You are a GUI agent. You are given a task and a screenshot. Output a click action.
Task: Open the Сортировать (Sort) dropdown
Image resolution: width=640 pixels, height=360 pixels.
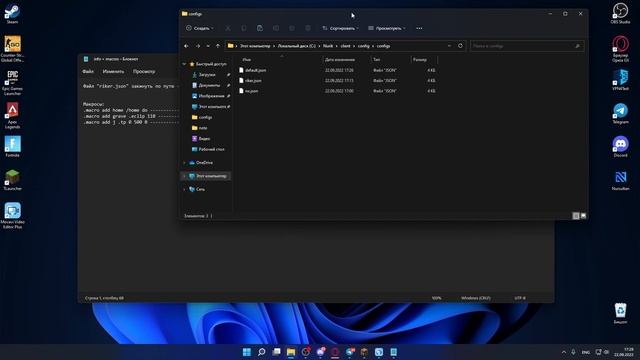340,28
